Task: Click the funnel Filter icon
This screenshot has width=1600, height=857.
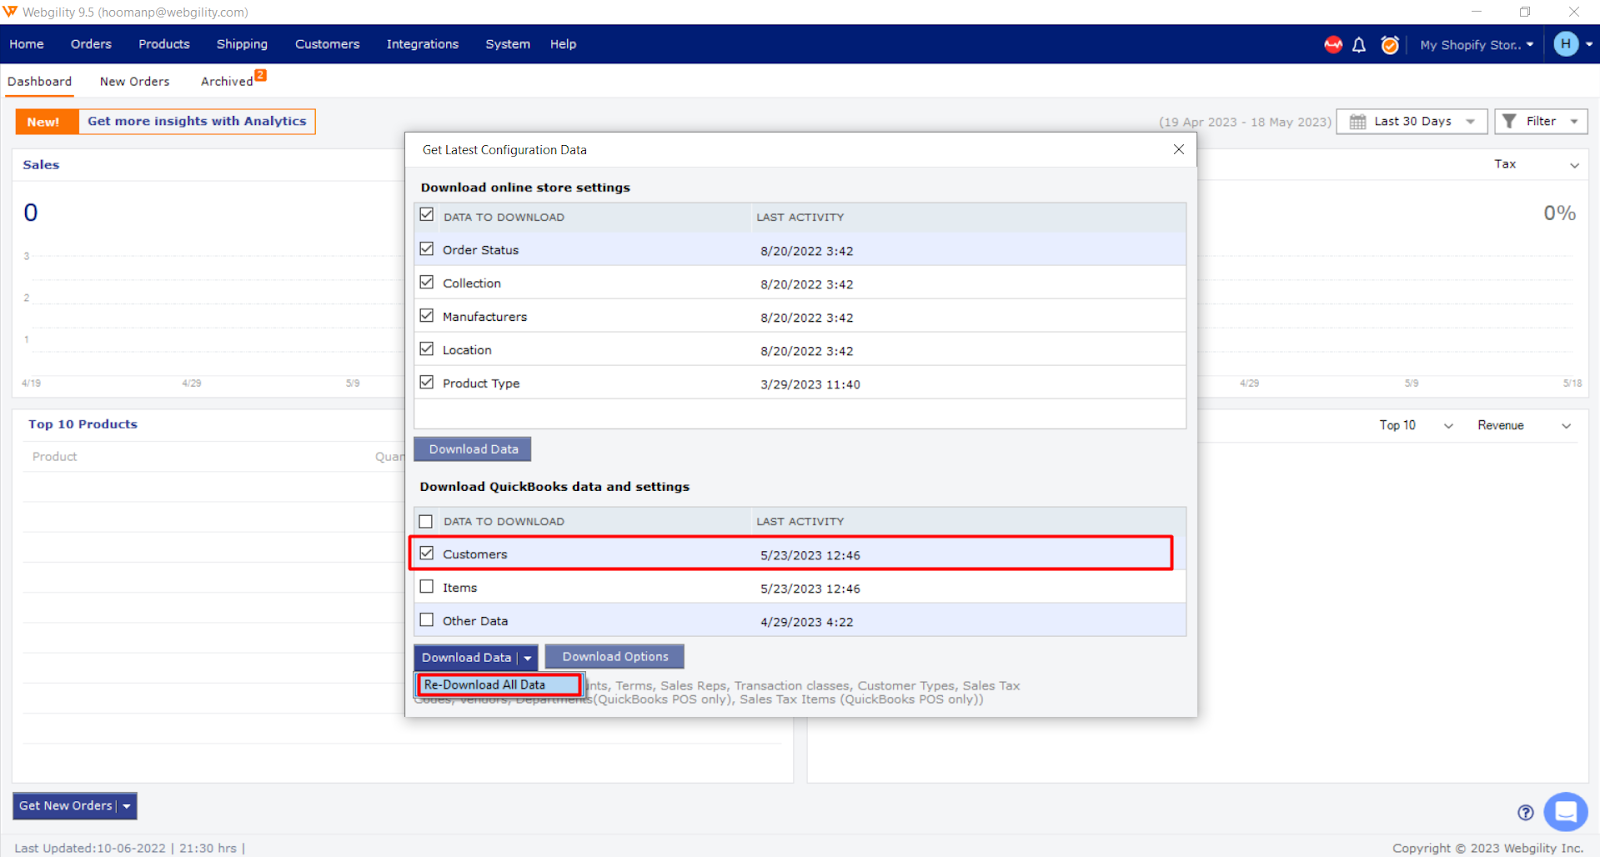Action: click(1510, 121)
